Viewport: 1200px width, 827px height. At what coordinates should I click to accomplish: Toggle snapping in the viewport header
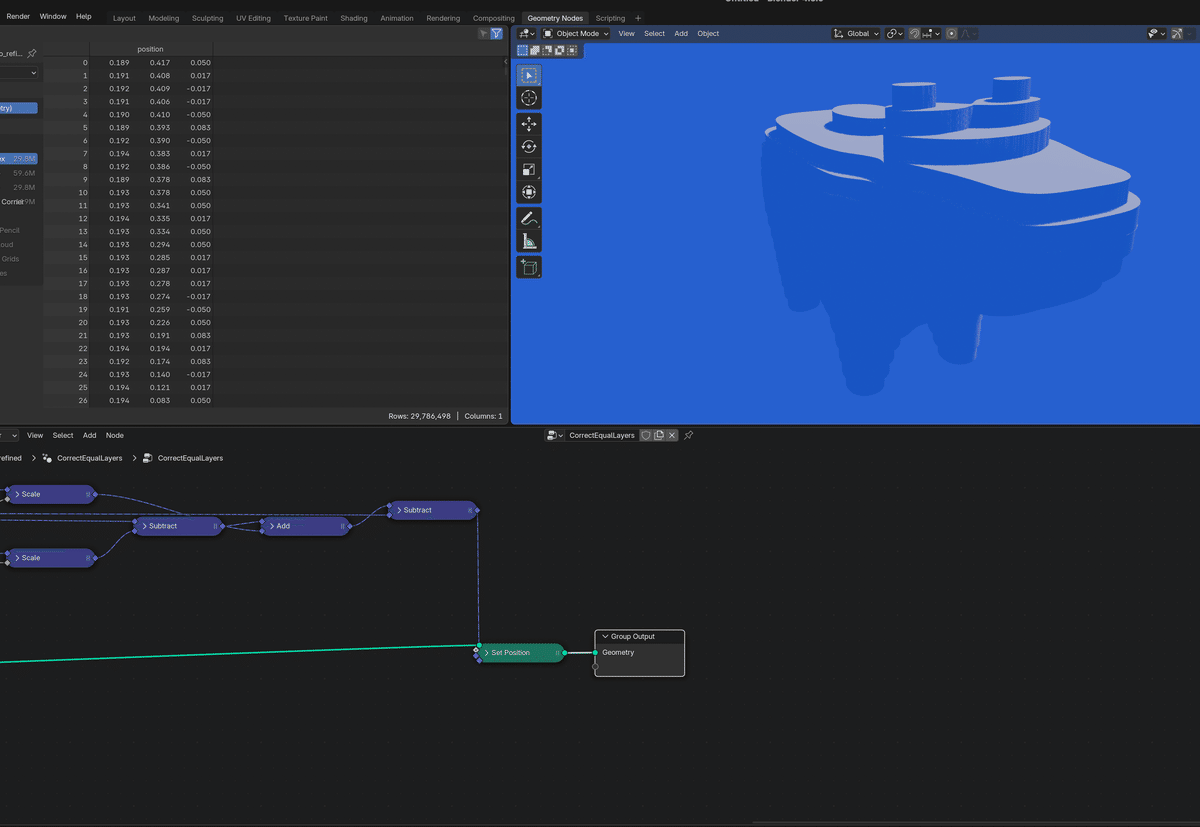[x=914, y=34]
